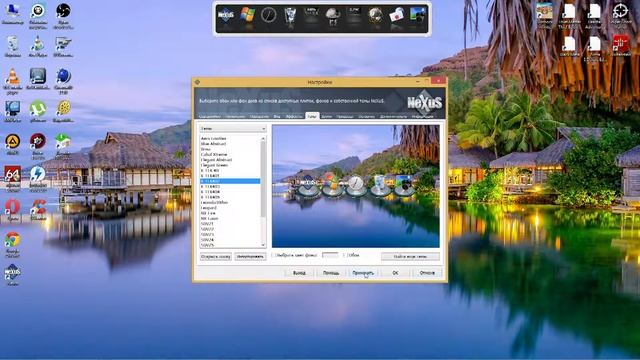Image resolution: width=640 pixels, height=360 pixels.
Task: Select 'Leopard' in the theme list
Action: click(230, 208)
